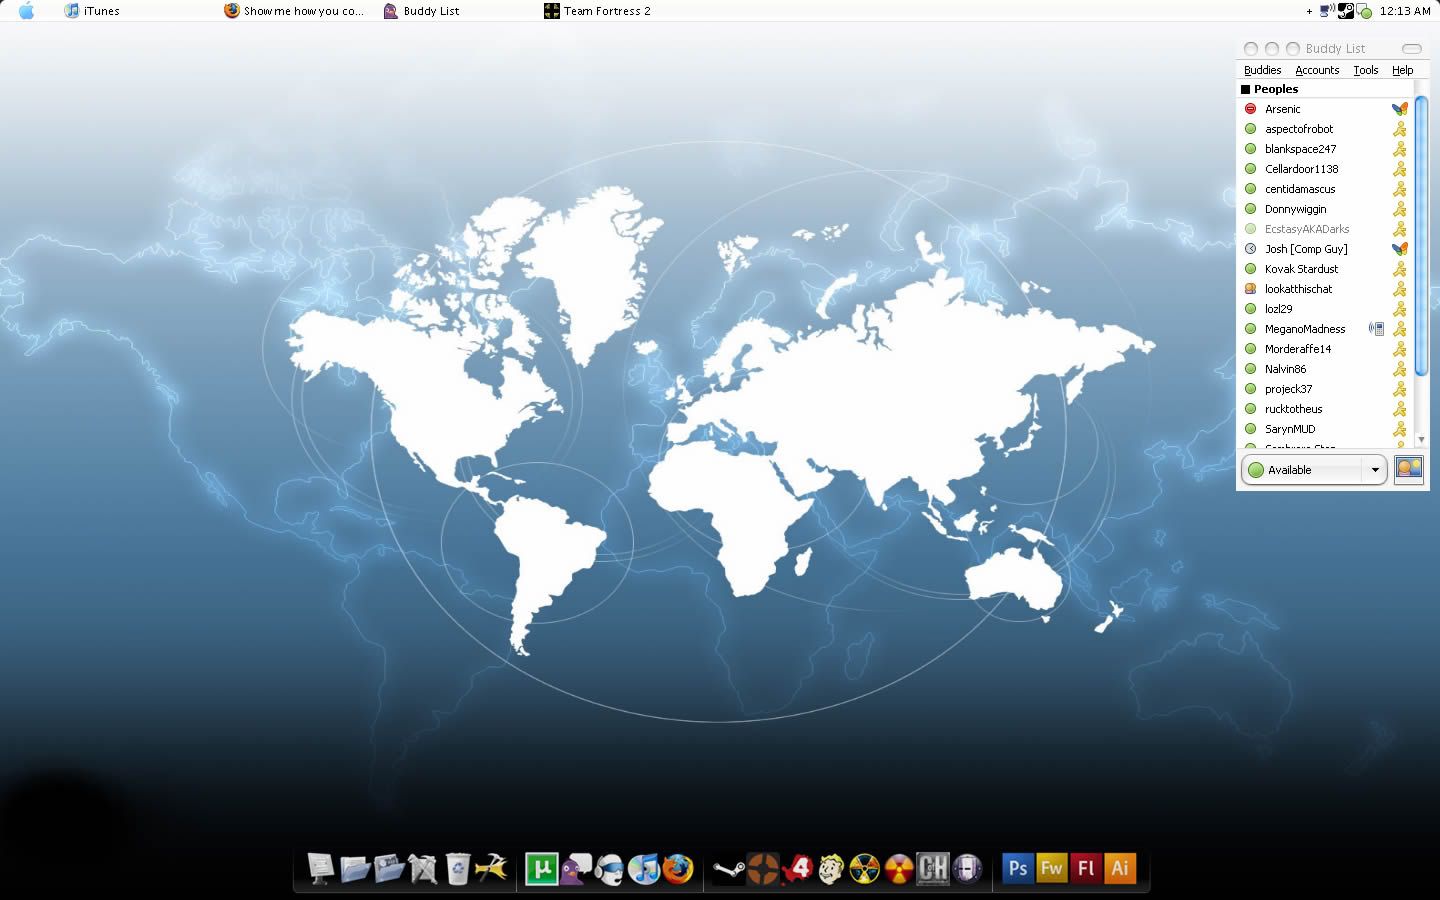
Task: Open the purple helmet icon in dock
Action: coord(967,868)
